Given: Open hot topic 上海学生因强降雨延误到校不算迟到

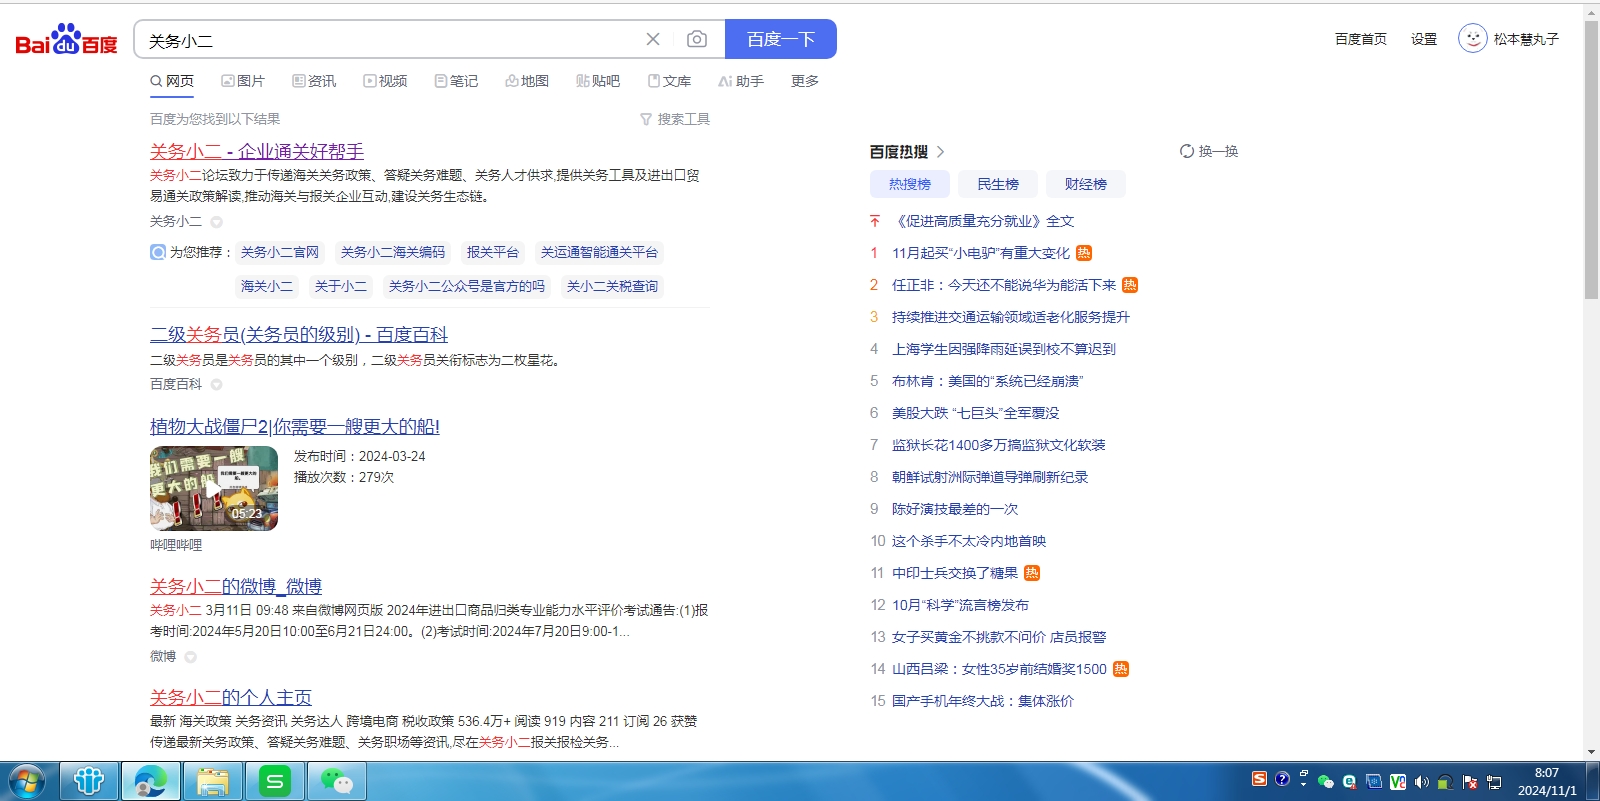Looking at the screenshot, I should 1004,349.
